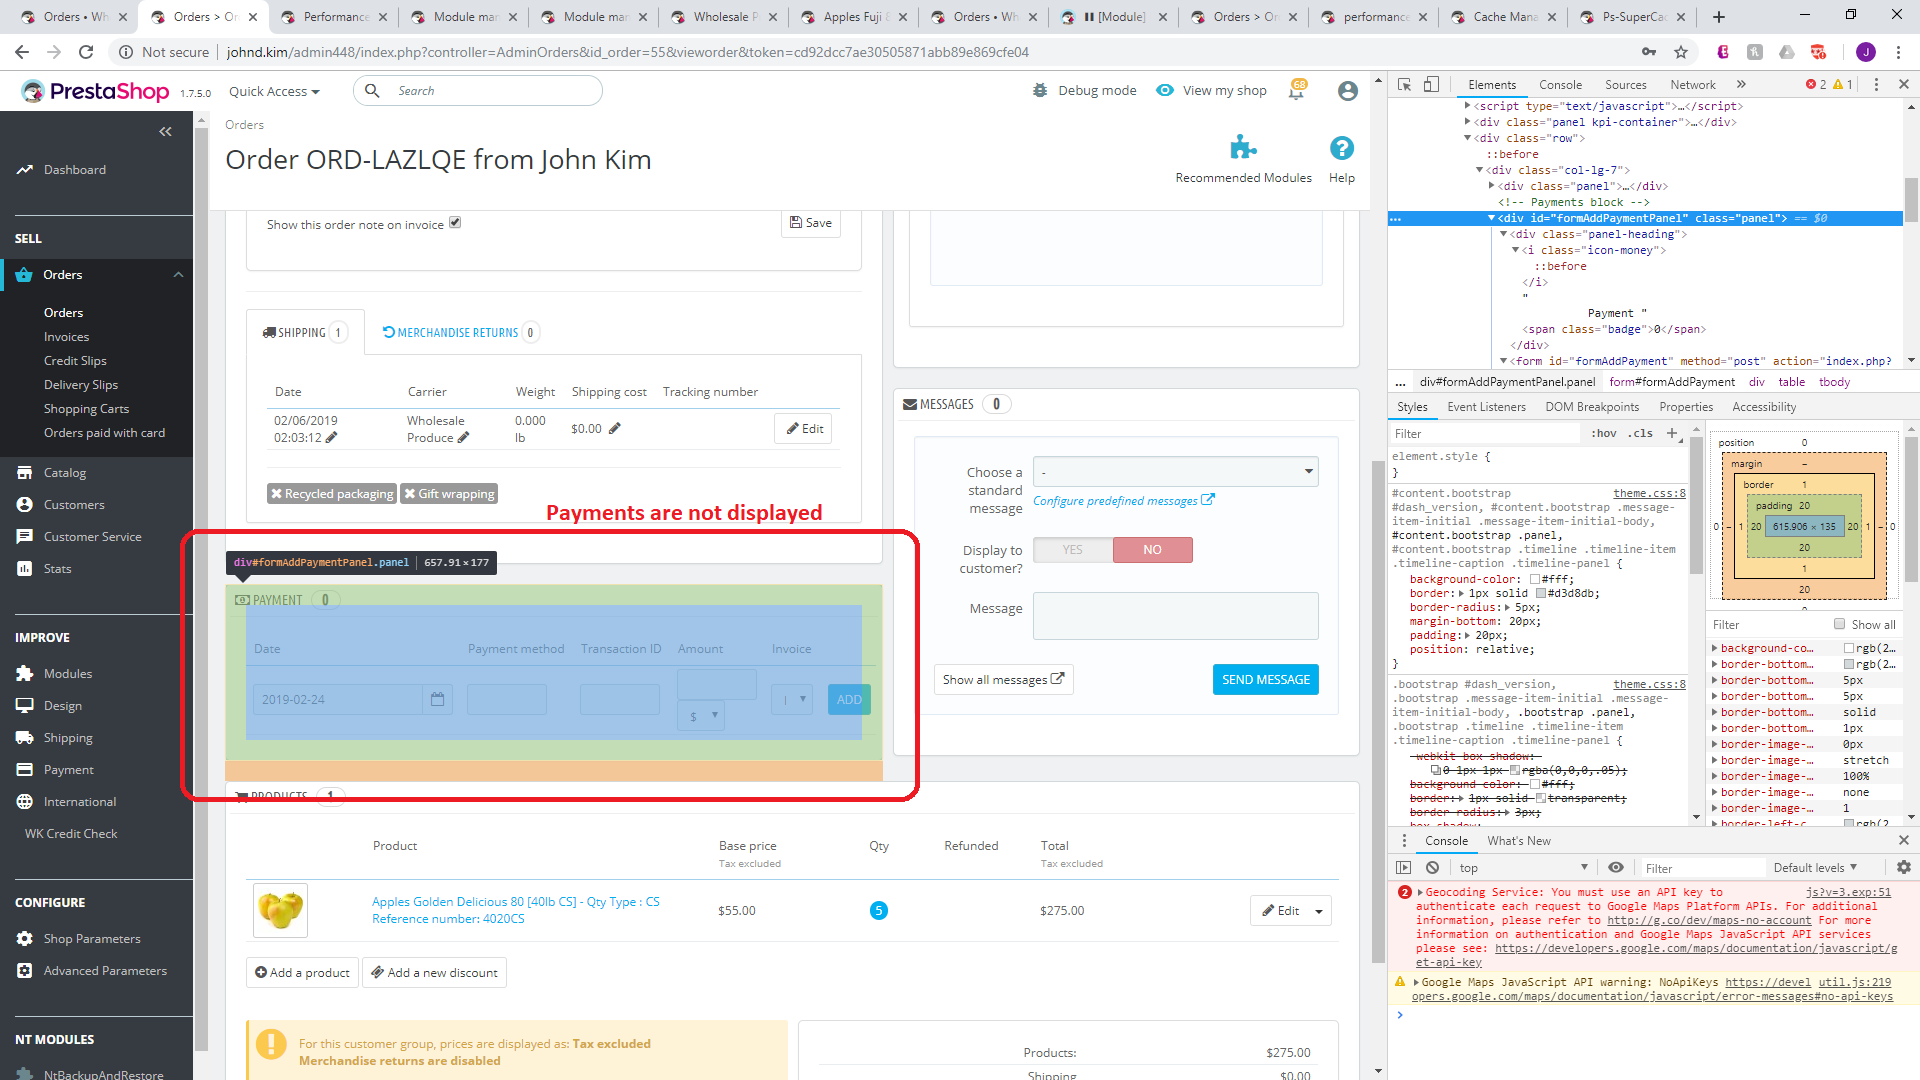Image resolution: width=1920 pixels, height=1080 pixels.
Task: Open the Network tab in DevTools
Action: coord(1692,85)
